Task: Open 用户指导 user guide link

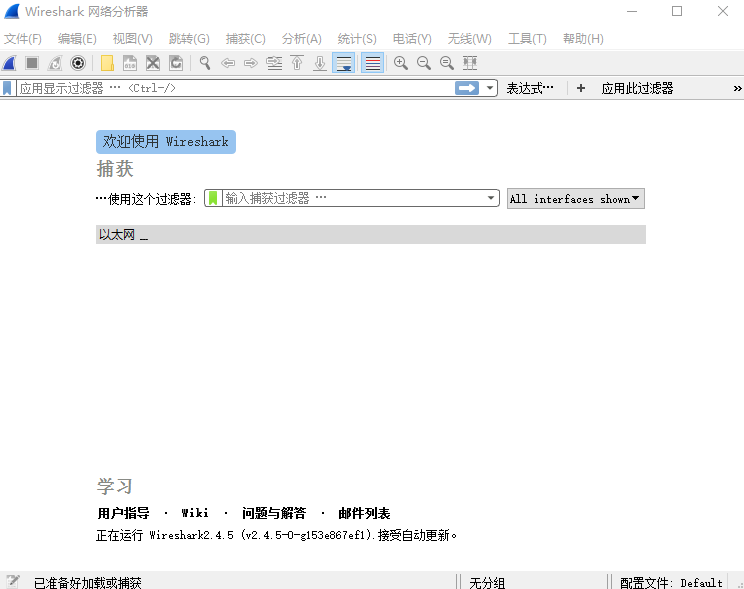Action: tap(123, 513)
